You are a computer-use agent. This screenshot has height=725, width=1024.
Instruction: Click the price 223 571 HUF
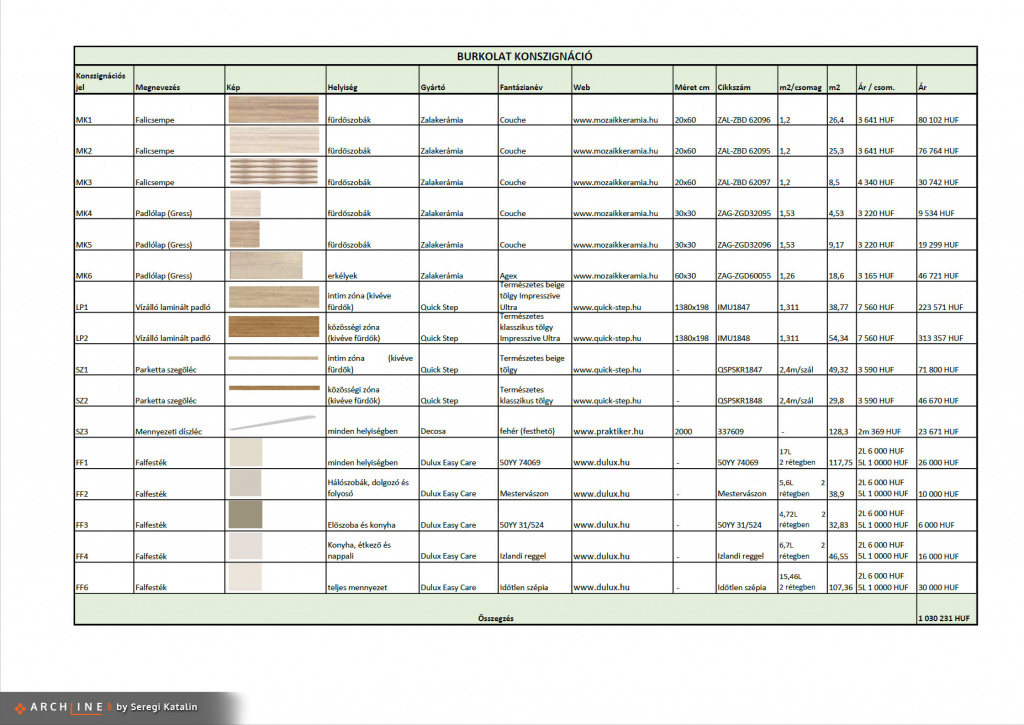tap(940, 307)
